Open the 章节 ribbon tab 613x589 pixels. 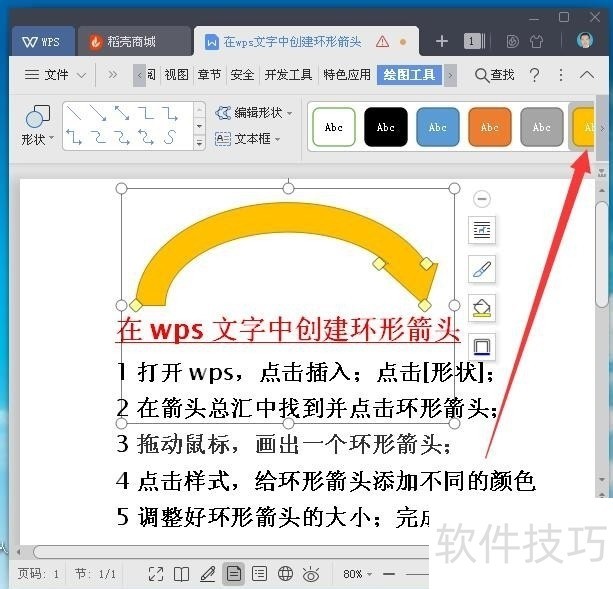pos(209,74)
